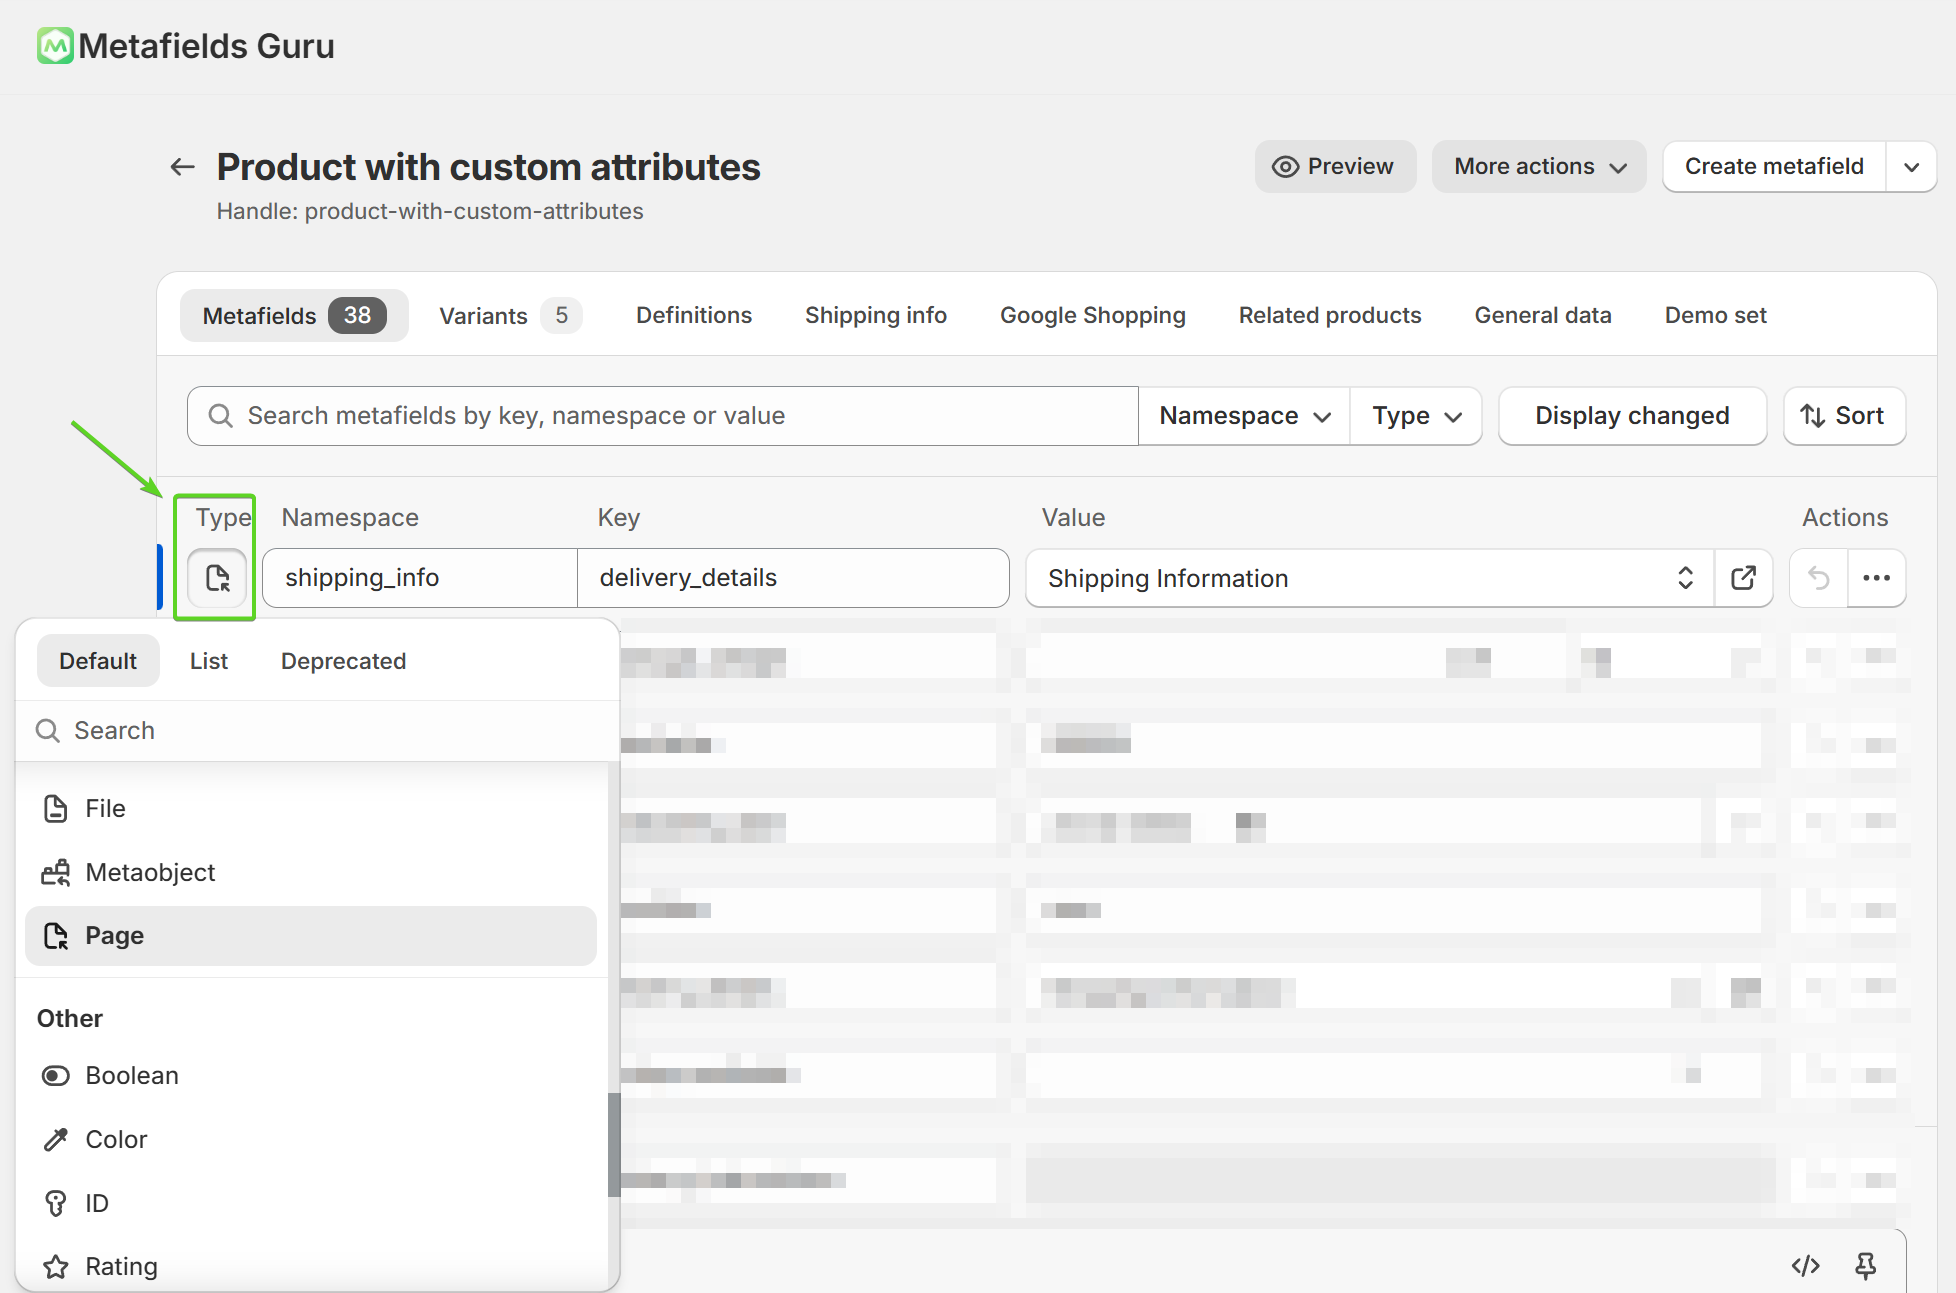The height and width of the screenshot is (1293, 1956).
Task: Open linked page external icon
Action: (1743, 578)
